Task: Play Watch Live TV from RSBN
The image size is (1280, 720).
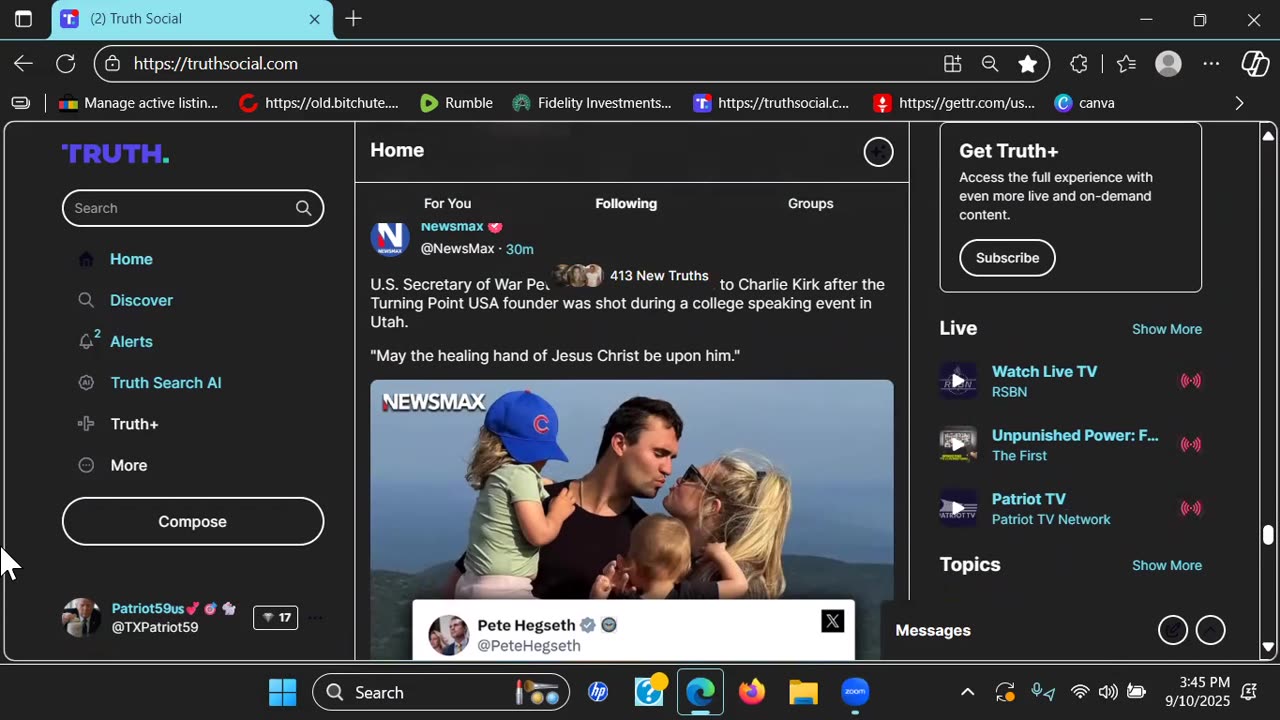Action: (x=958, y=381)
